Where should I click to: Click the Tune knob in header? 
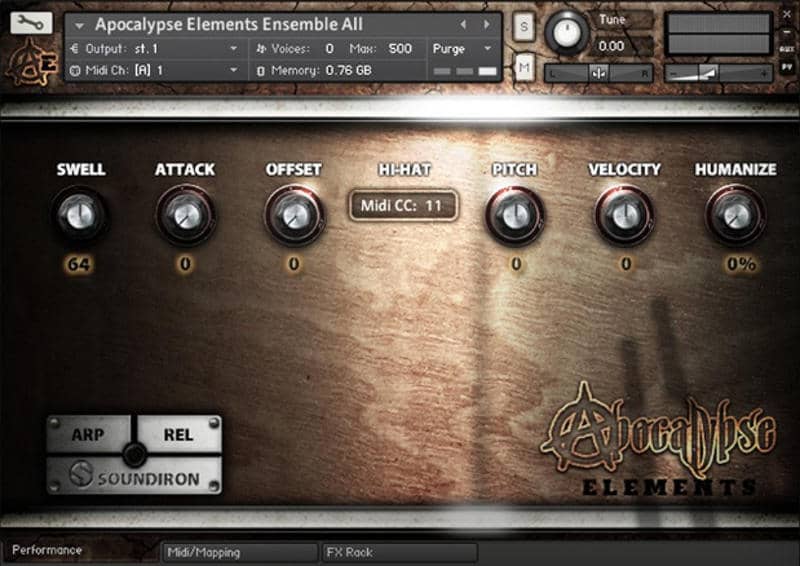pyautogui.click(x=567, y=33)
